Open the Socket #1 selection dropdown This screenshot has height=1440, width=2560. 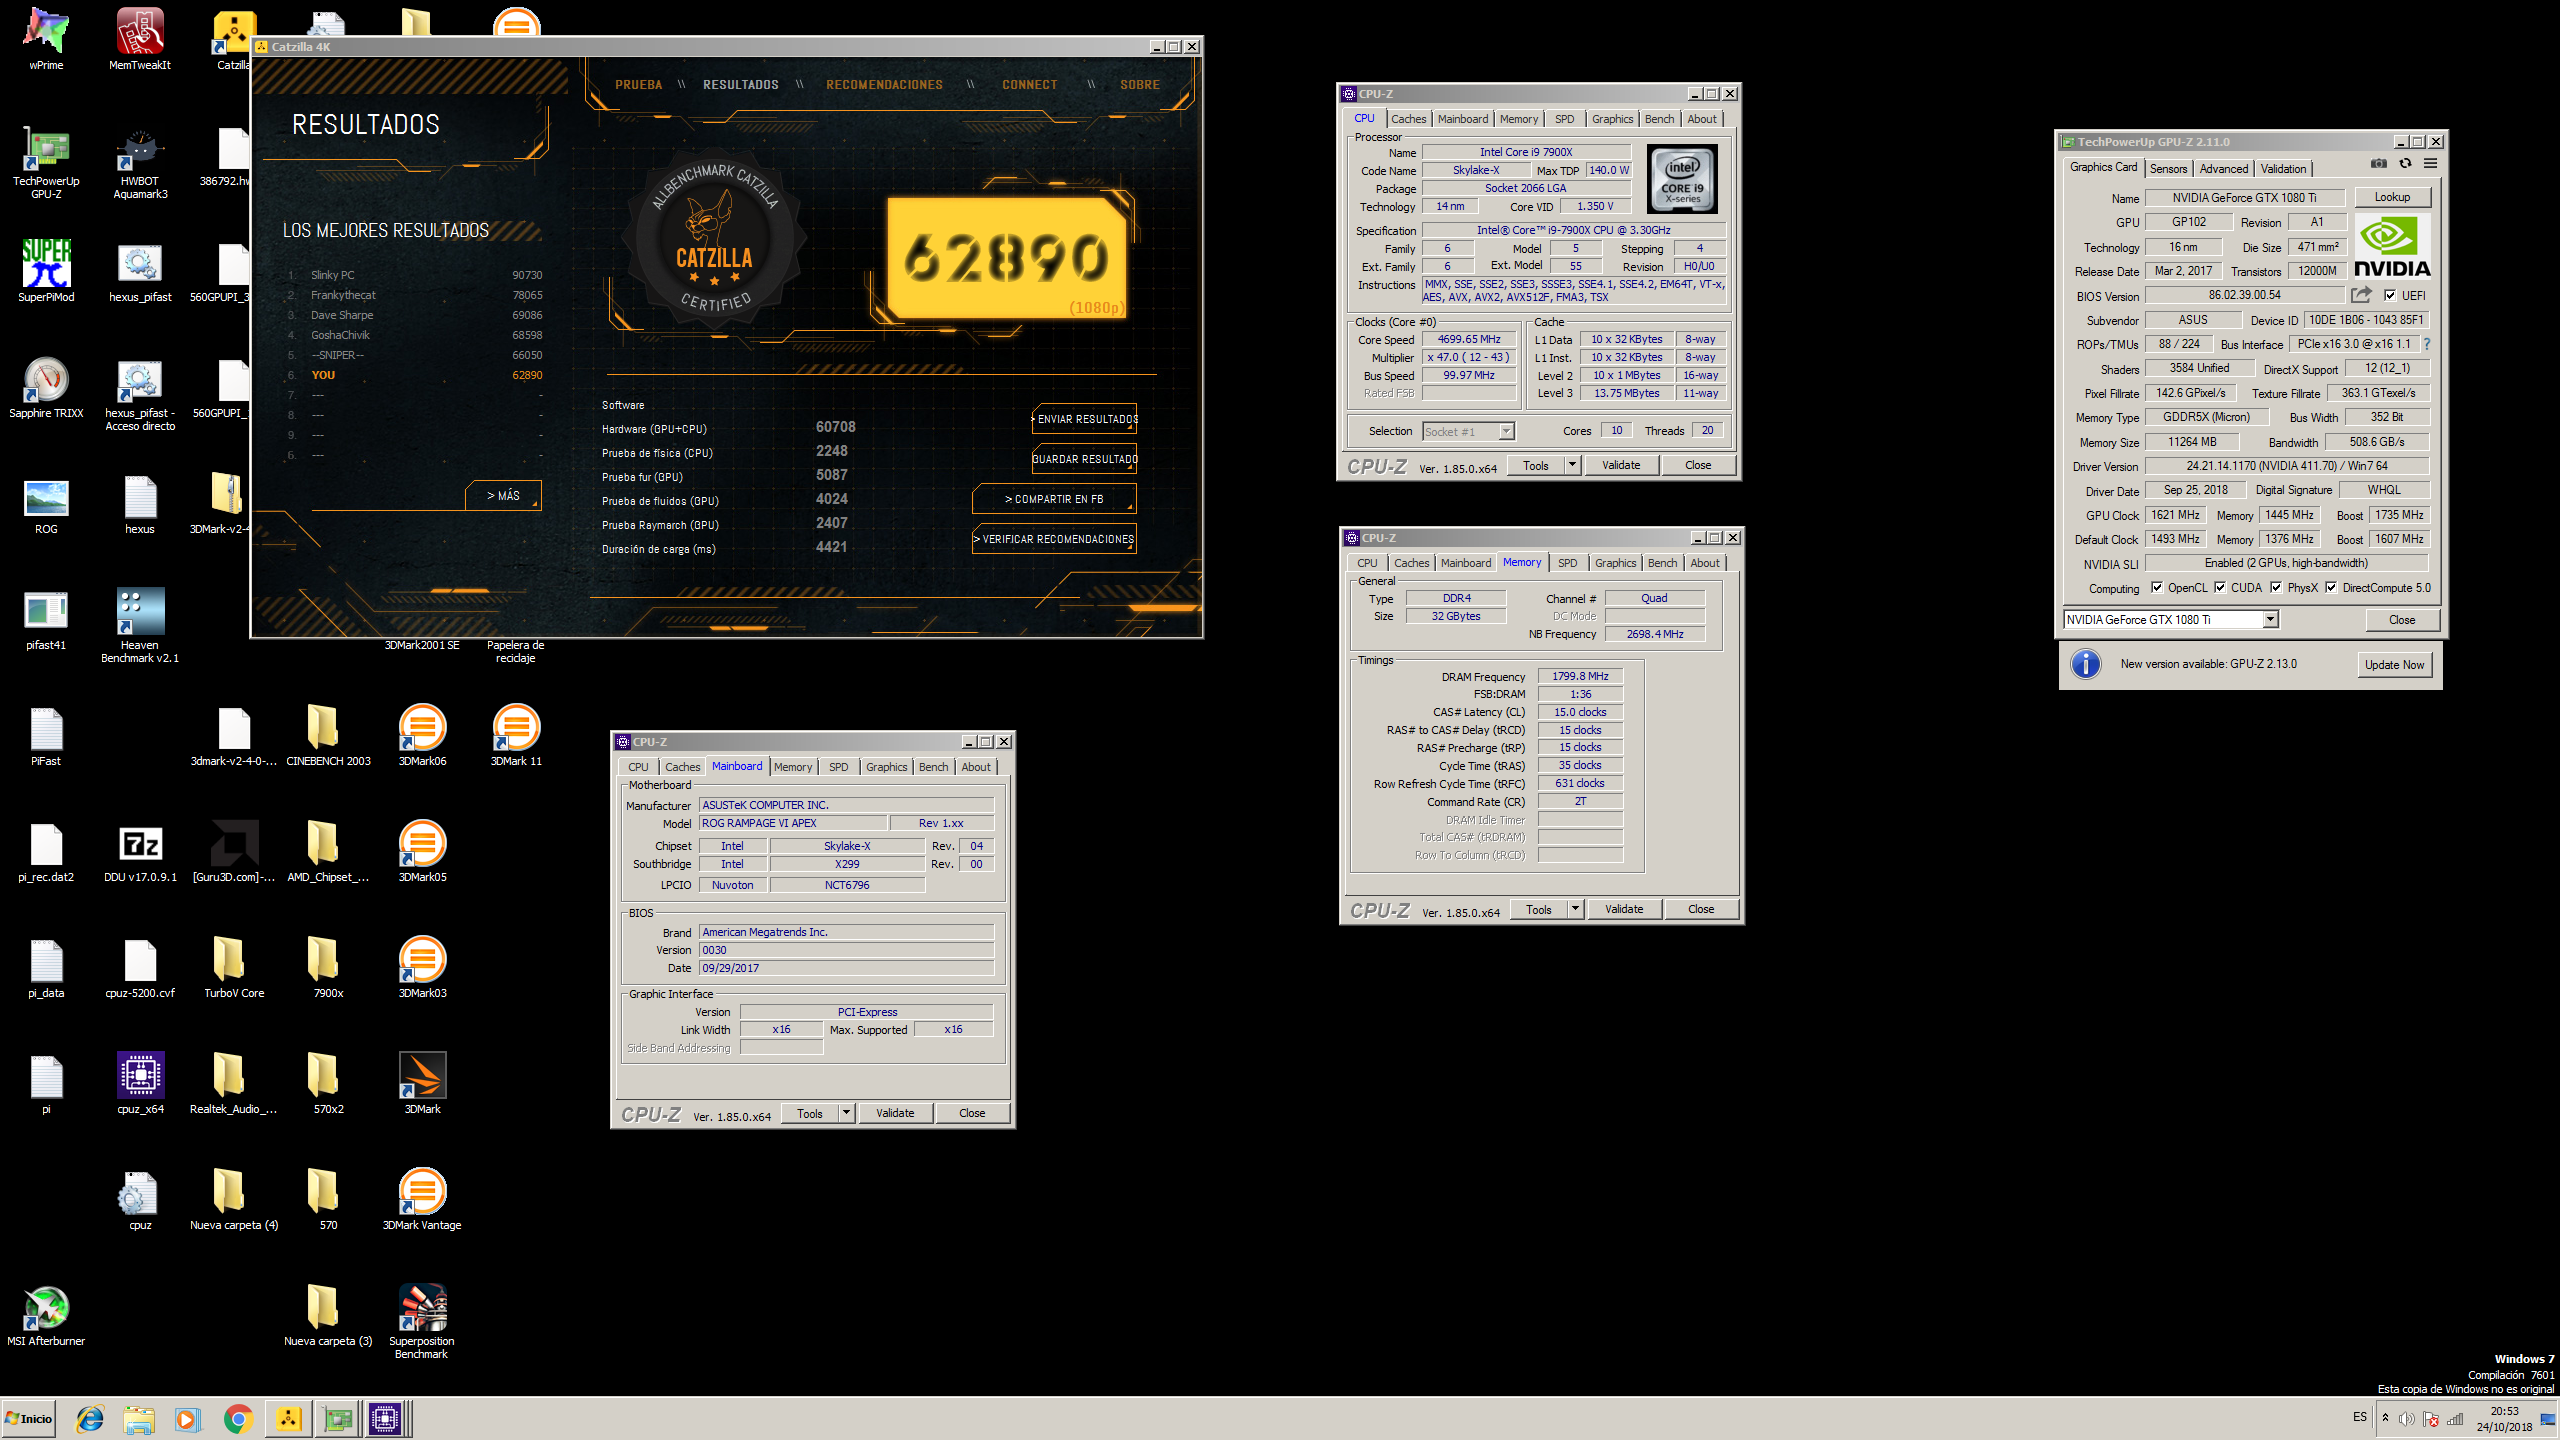click(1468, 431)
